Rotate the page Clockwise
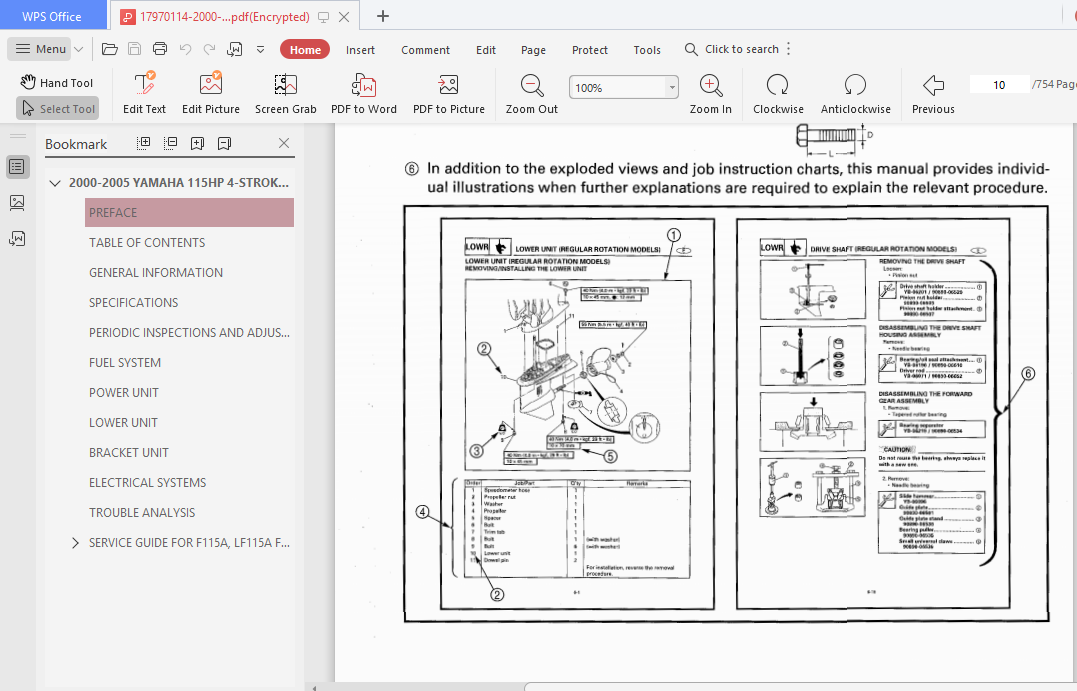Screen dimensions: 1077x691 pyautogui.click(x=778, y=93)
